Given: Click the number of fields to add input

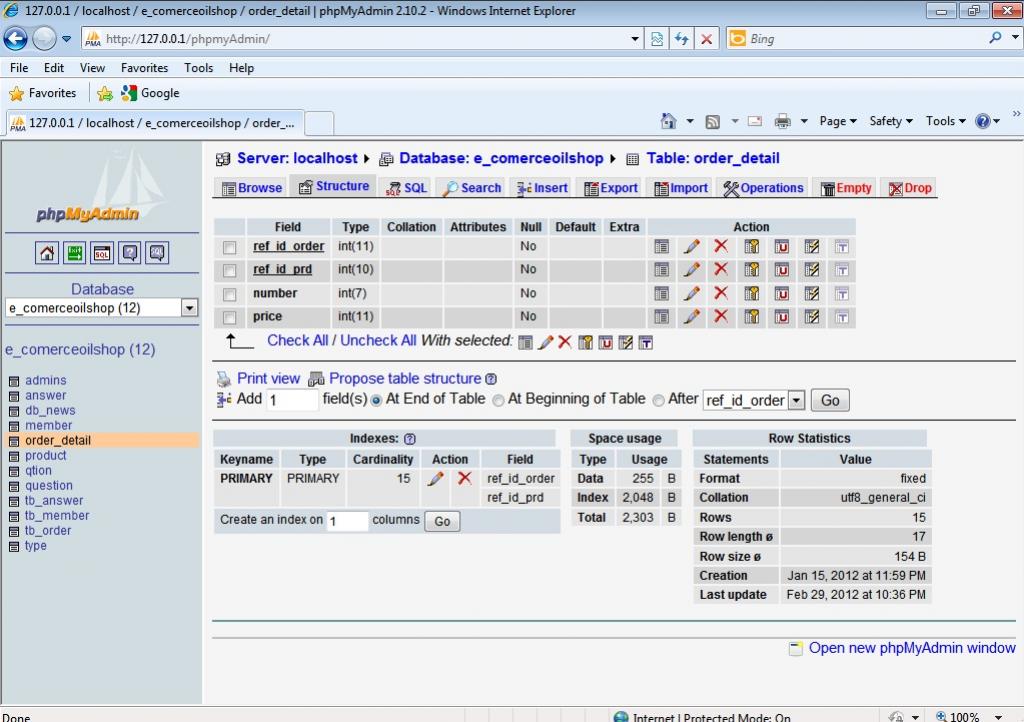Looking at the screenshot, I should pyautogui.click(x=292, y=400).
